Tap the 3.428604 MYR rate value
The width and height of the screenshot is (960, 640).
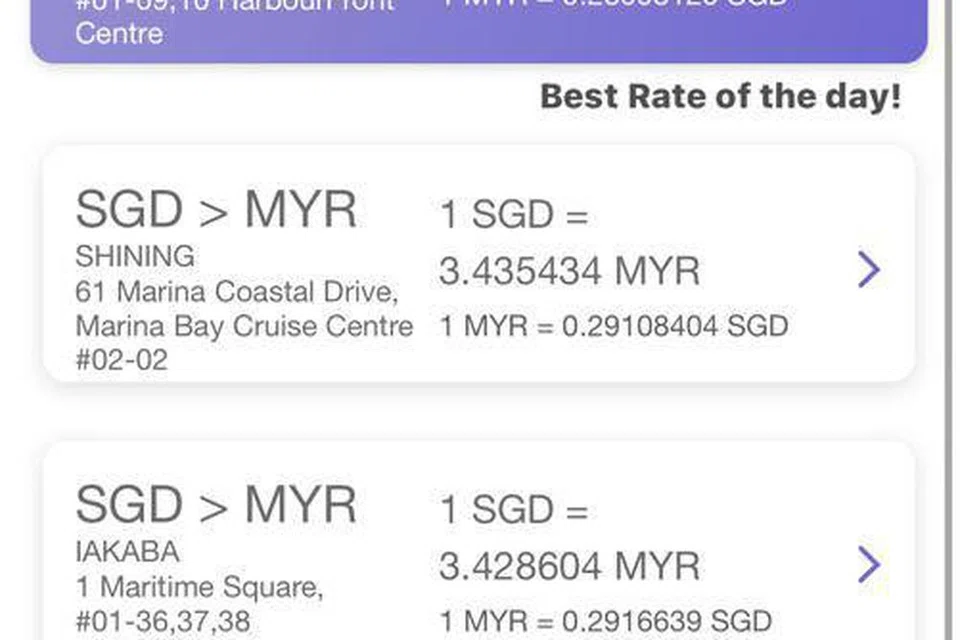569,566
